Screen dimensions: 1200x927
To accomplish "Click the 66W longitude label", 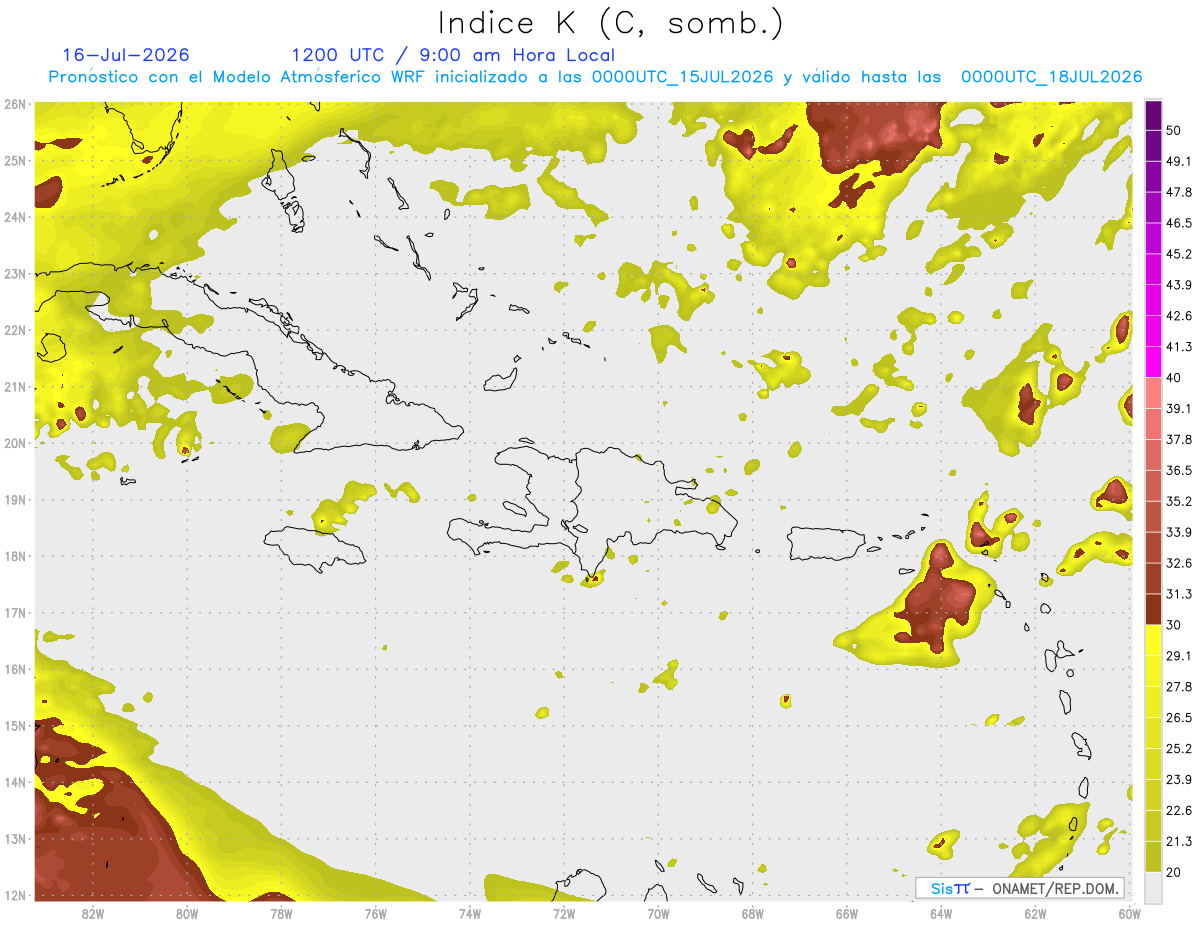I will [x=847, y=913].
